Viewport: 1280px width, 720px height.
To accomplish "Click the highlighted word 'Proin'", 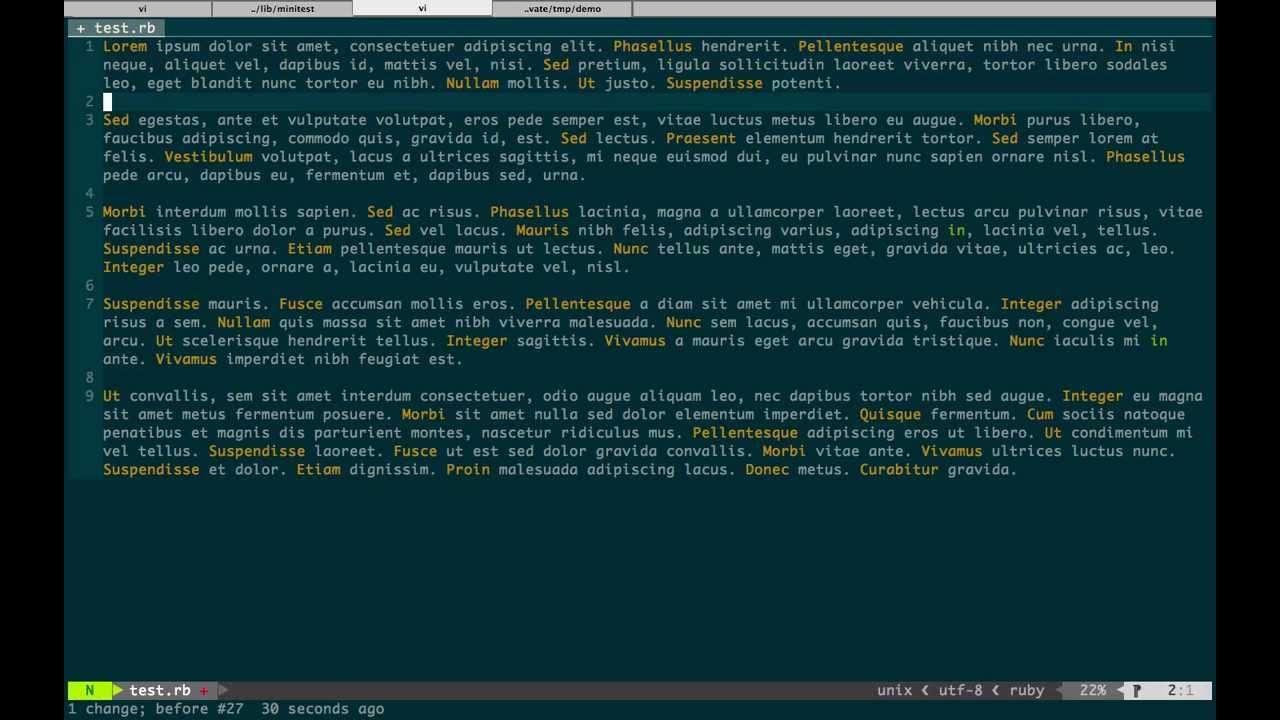I will (468, 470).
